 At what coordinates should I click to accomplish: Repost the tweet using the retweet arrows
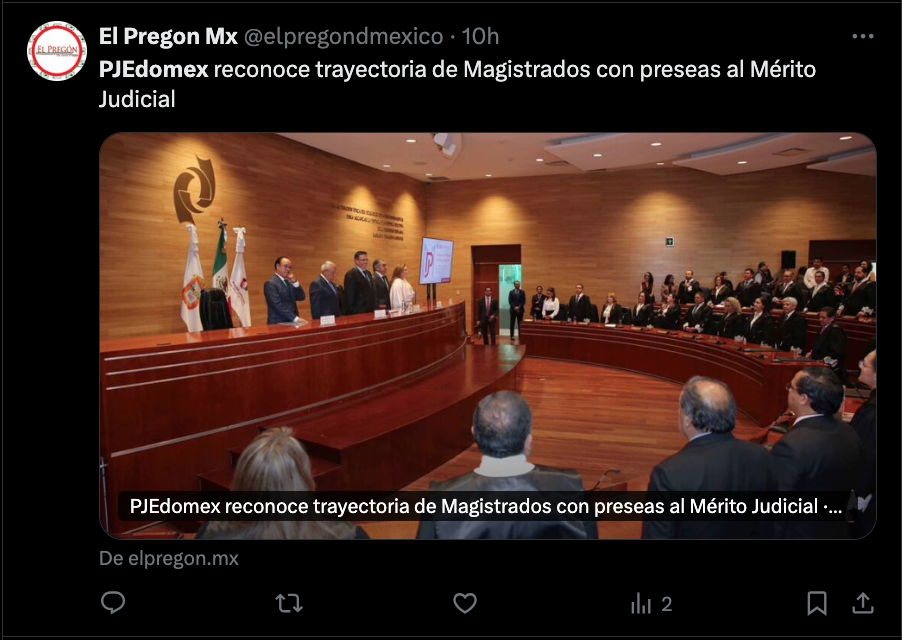289,603
